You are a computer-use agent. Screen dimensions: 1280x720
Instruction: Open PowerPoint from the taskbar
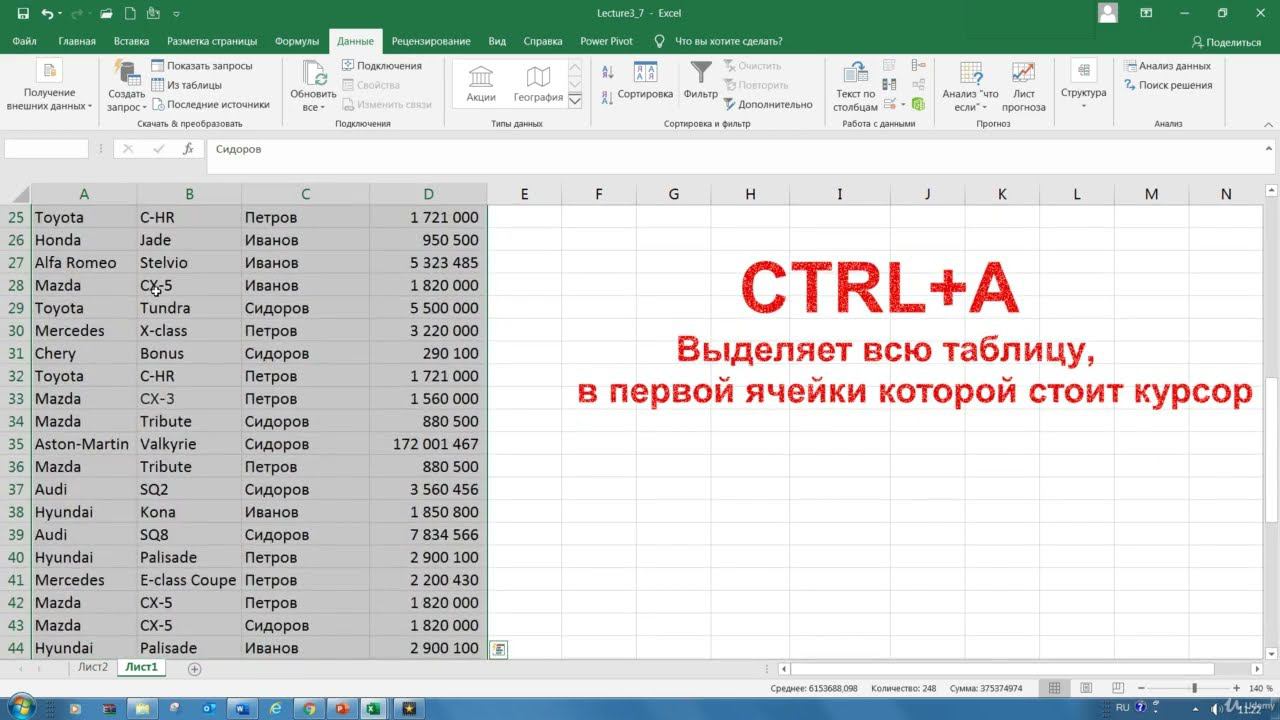341,708
